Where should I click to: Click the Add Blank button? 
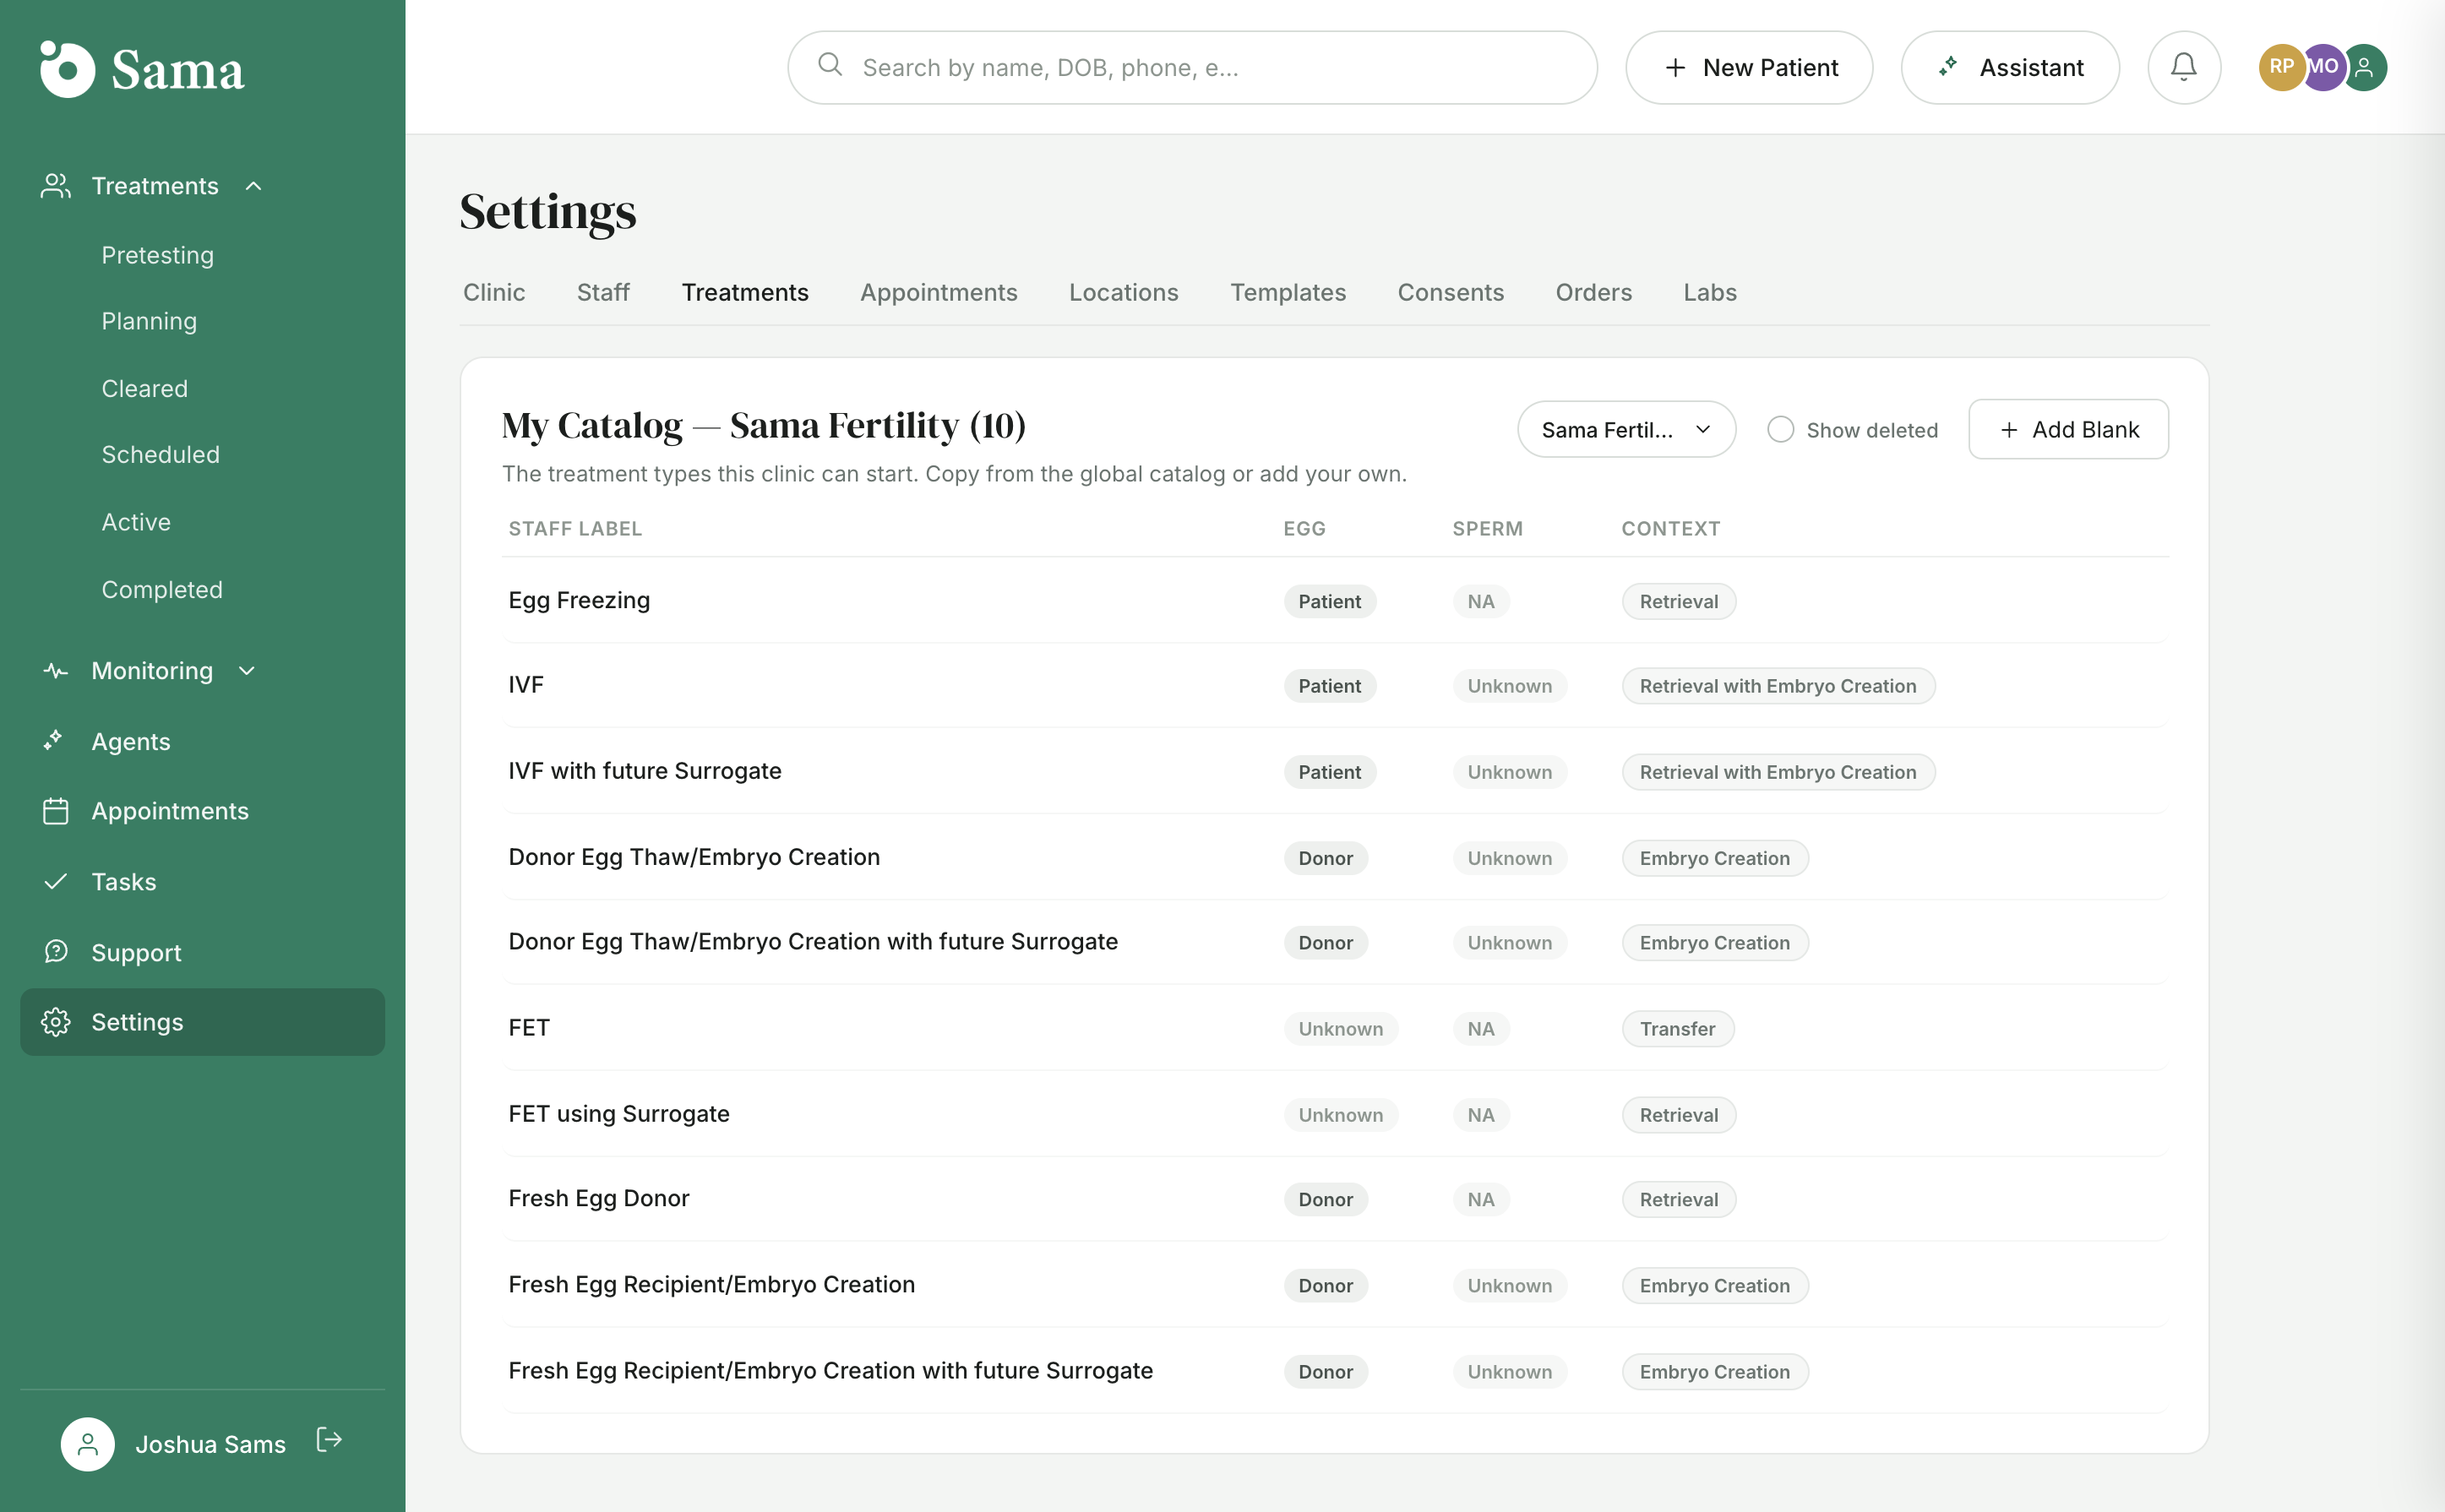click(x=2068, y=430)
